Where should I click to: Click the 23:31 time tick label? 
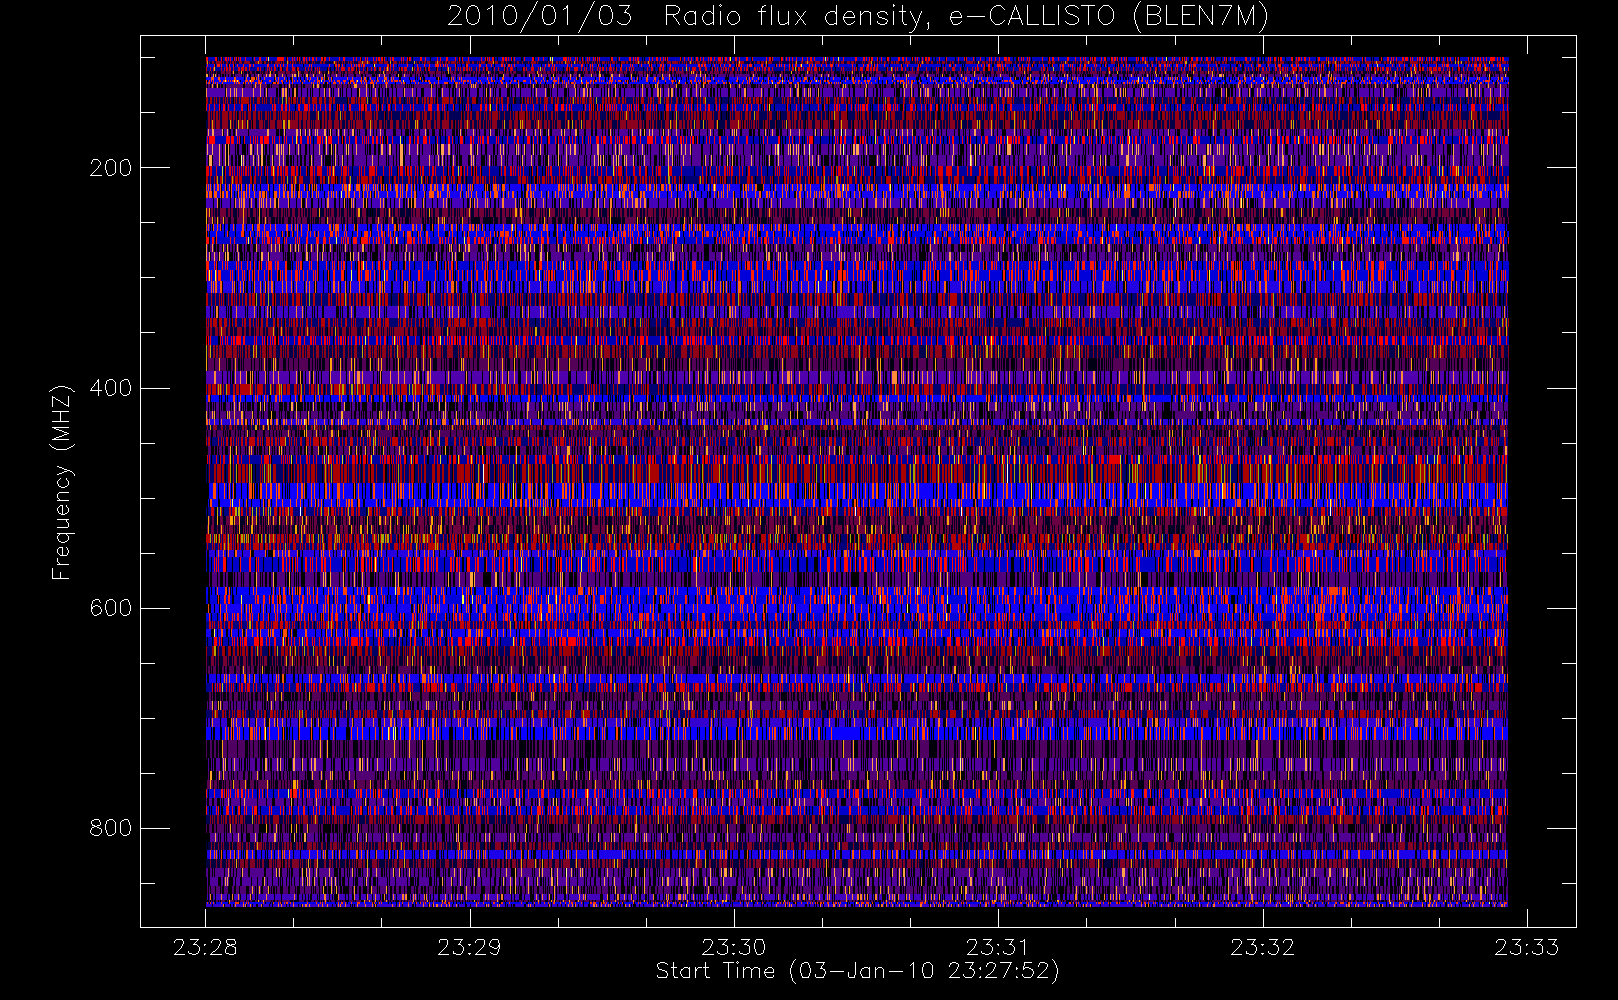[998, 947]
